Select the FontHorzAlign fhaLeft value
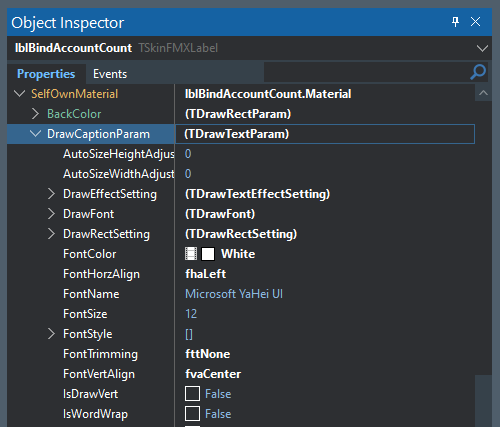500x427 pixels. [206, 274]
